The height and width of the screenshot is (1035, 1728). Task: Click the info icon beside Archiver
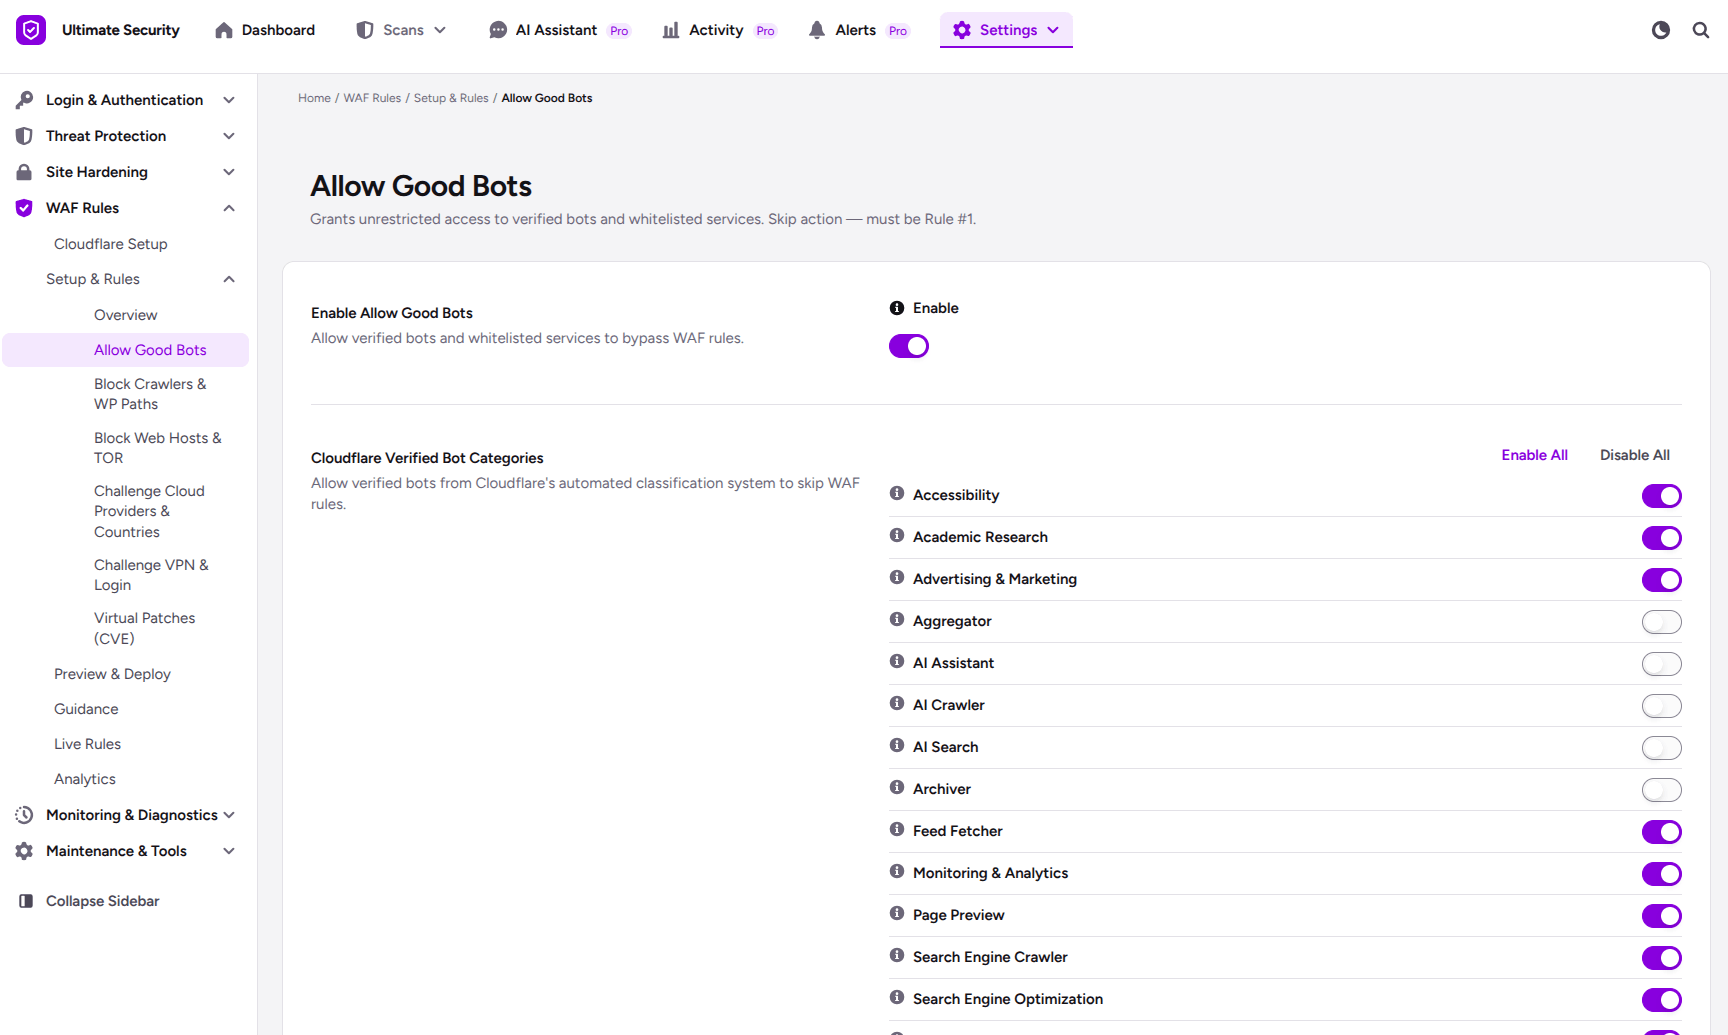(x=897, y=787)
